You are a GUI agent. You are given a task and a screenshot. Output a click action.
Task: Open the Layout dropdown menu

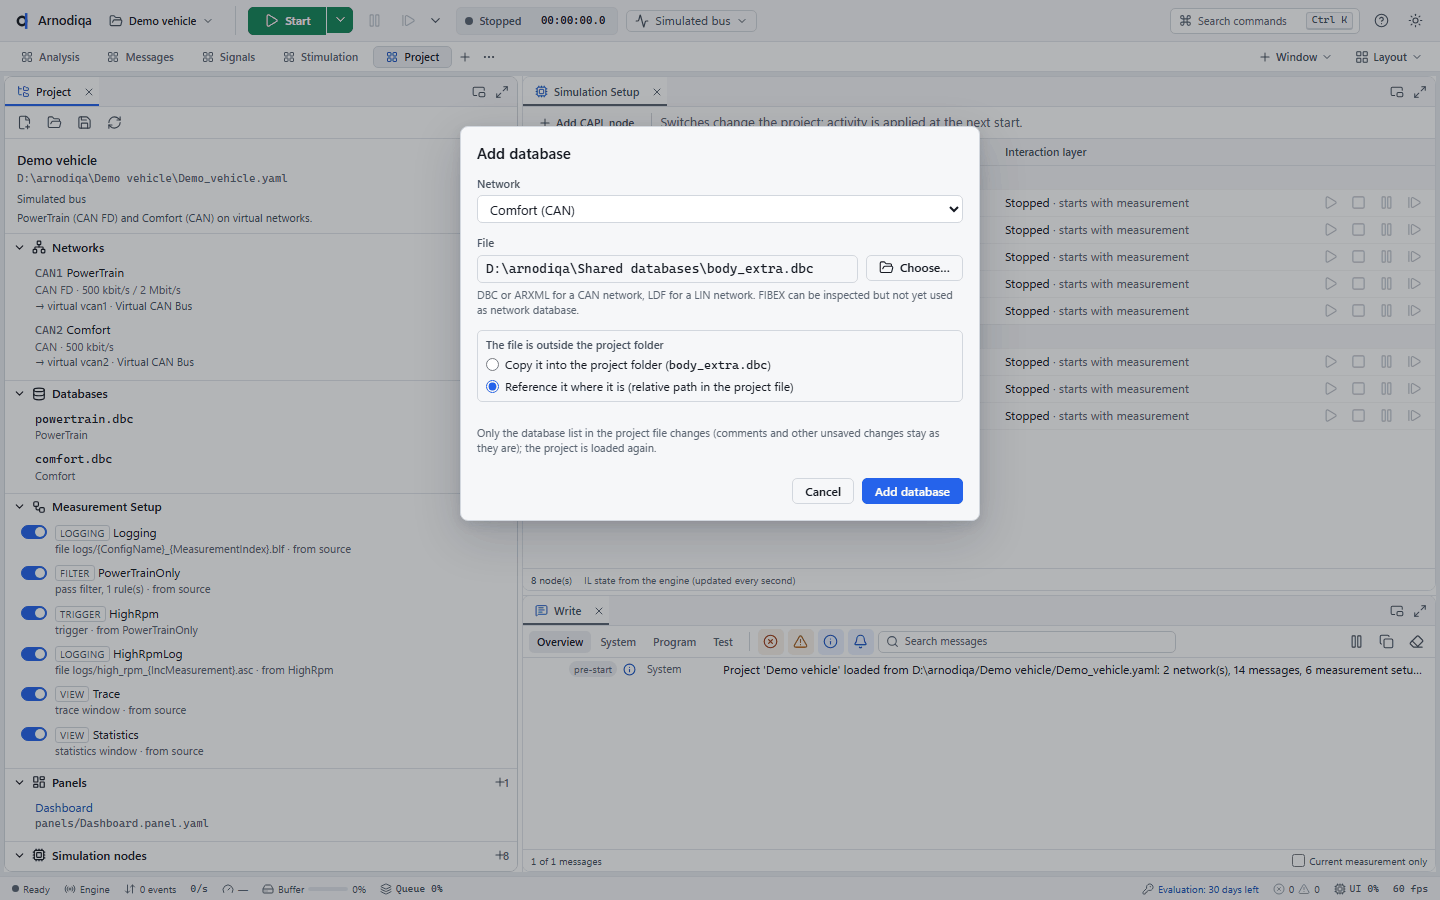pos(1388,57)
